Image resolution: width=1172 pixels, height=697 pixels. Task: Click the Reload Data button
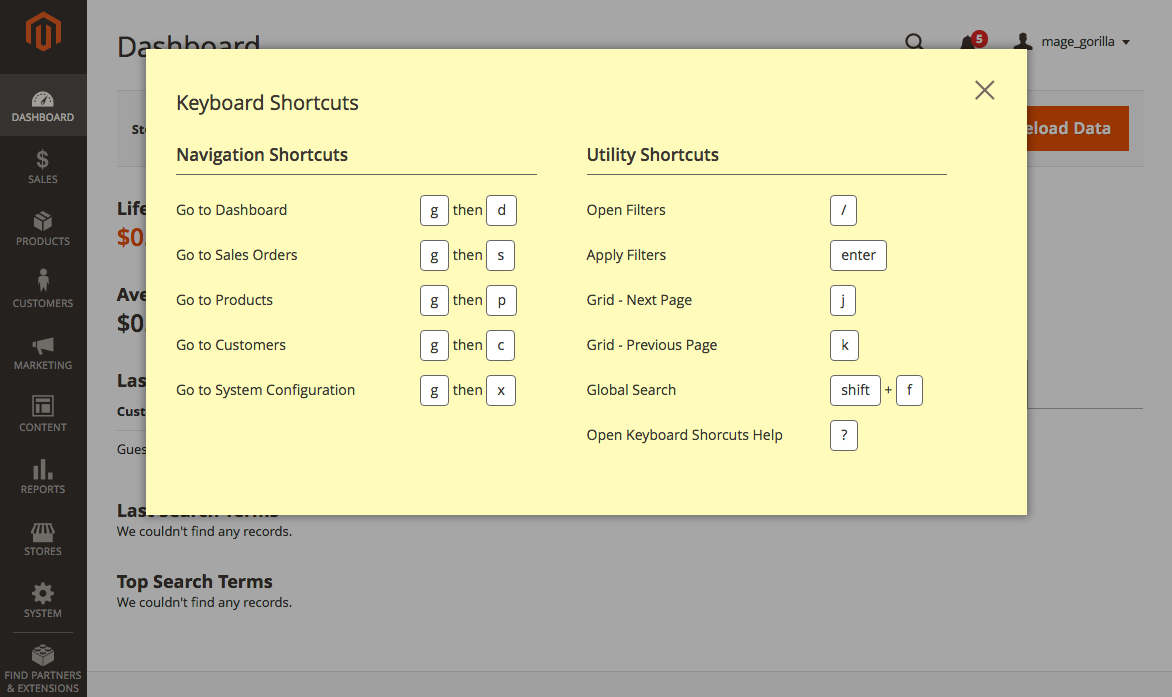1075,128
